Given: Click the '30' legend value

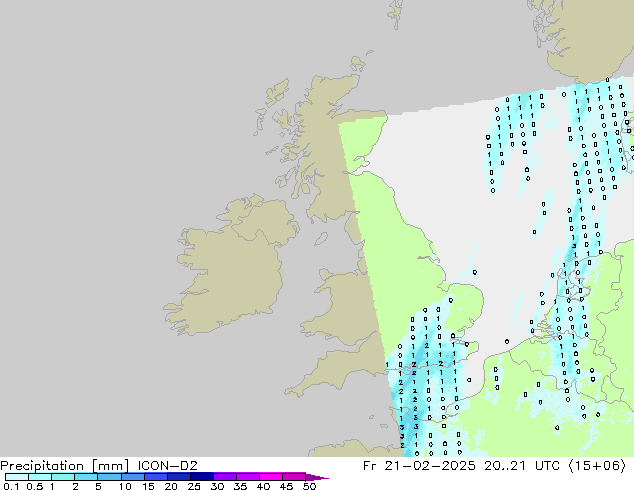Looking at the screenshot, I should pyautogui.click(x=217, y=486).
